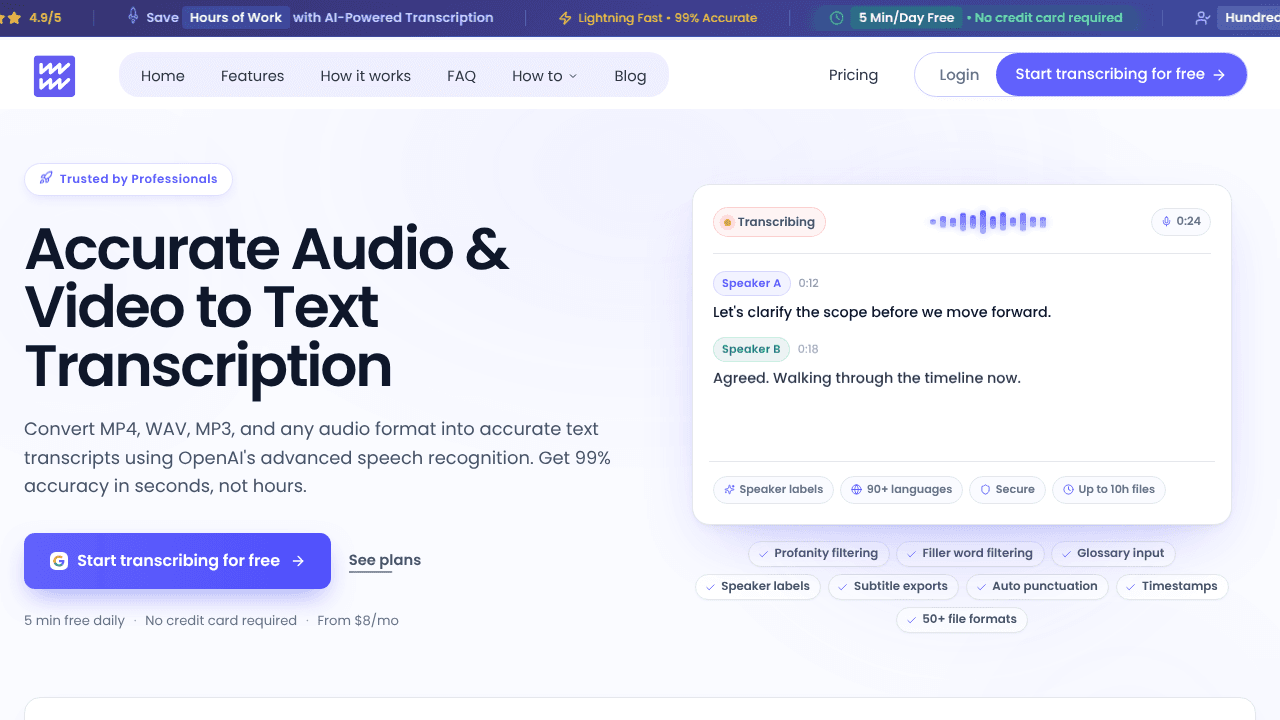This screenshot has height=720, width=1280.
Task: Follow the See plans link
Action: coord(385,560)
